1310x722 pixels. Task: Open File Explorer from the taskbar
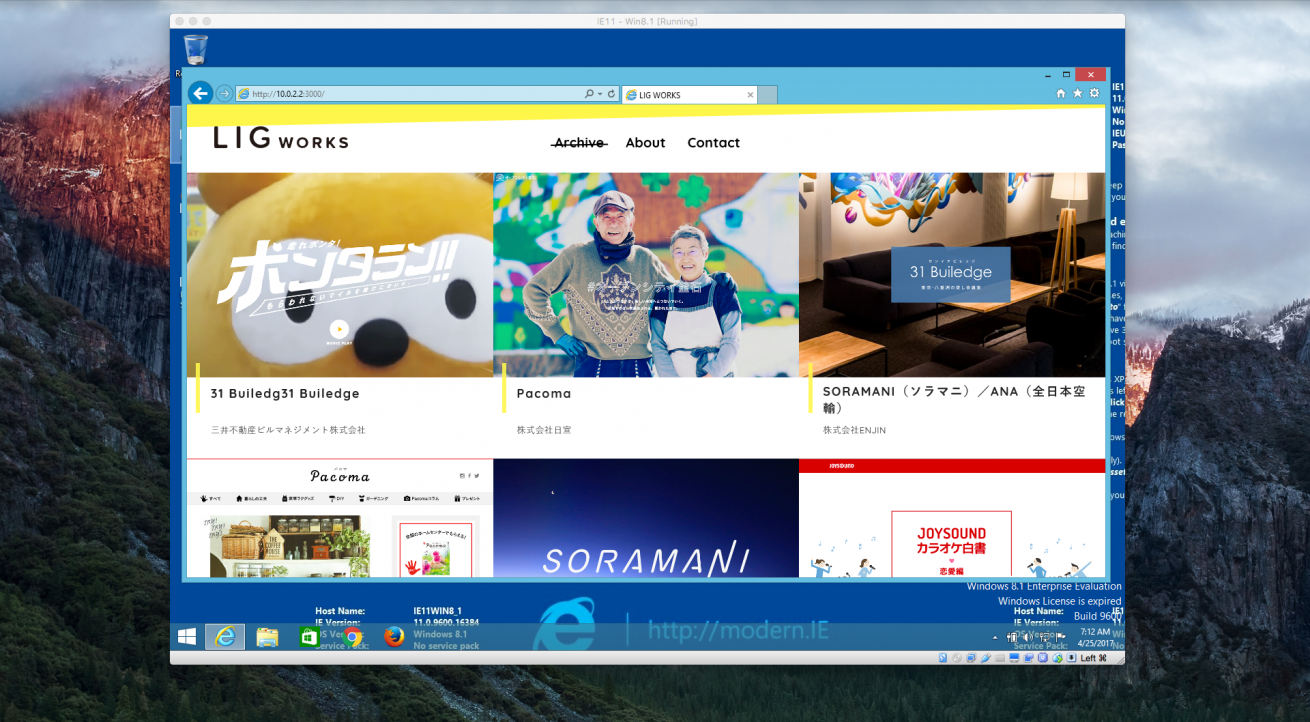pos(267,637)
